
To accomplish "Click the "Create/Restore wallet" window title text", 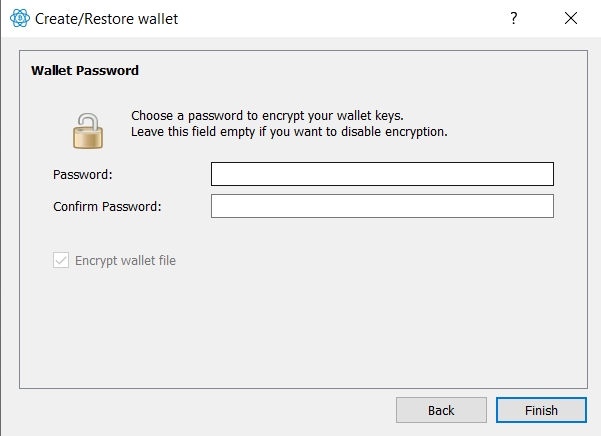I will (x=107, y=18).
